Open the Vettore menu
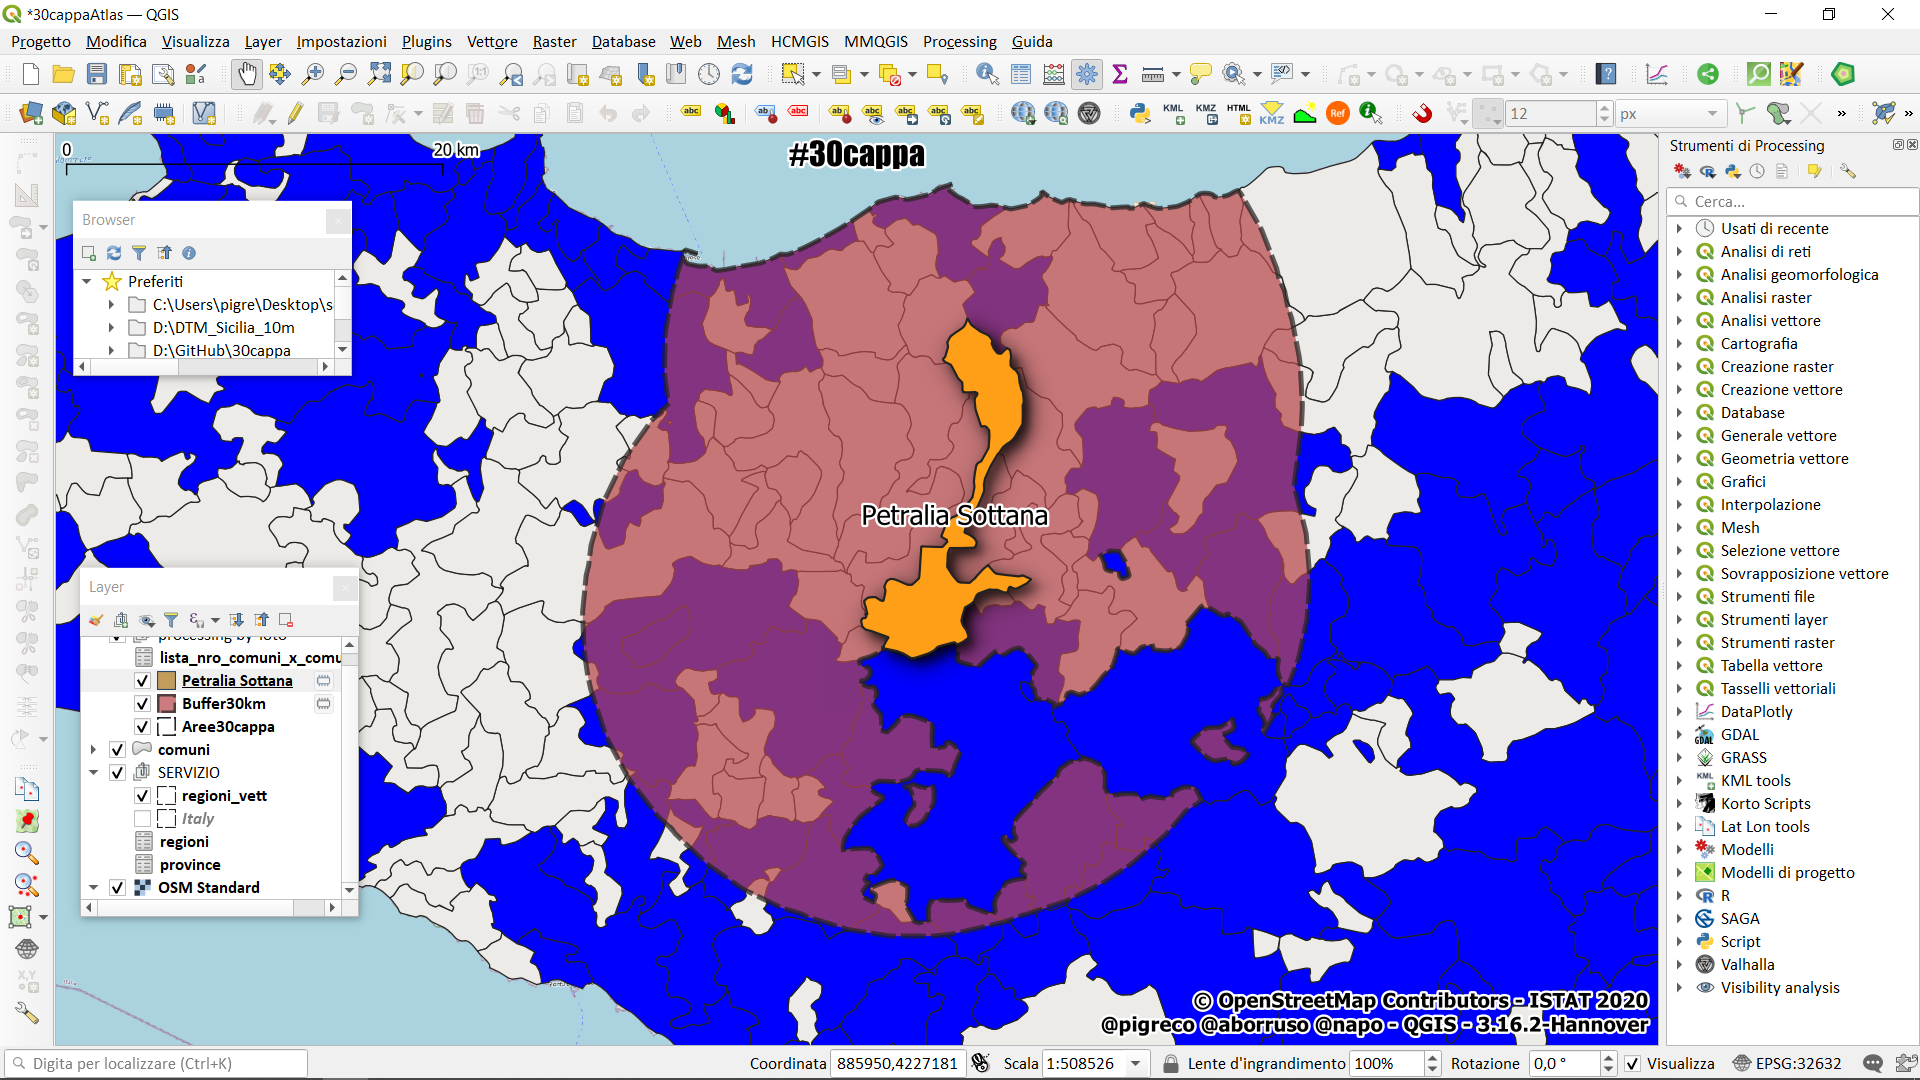Image resolution: width=1920 pixels, height=1080 pixels. (x=492, y=42)
